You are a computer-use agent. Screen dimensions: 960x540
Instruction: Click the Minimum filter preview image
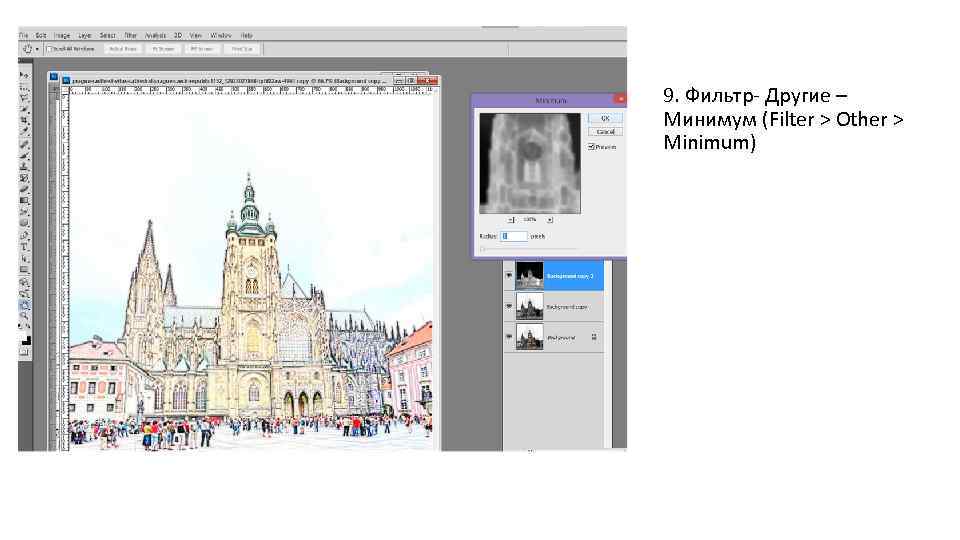(530, 163)
